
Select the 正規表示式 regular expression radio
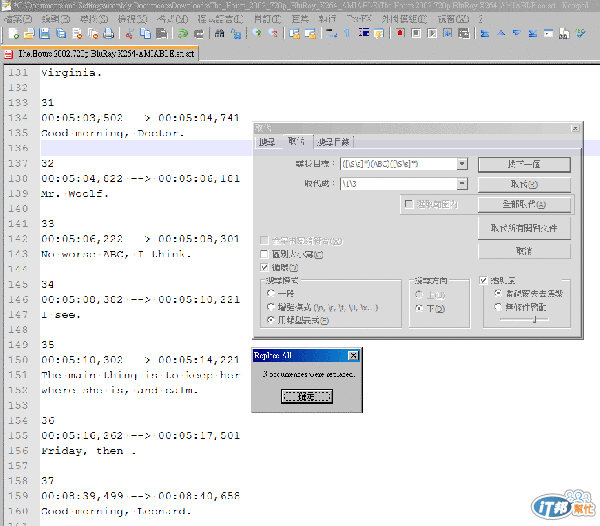pos(271,320)
